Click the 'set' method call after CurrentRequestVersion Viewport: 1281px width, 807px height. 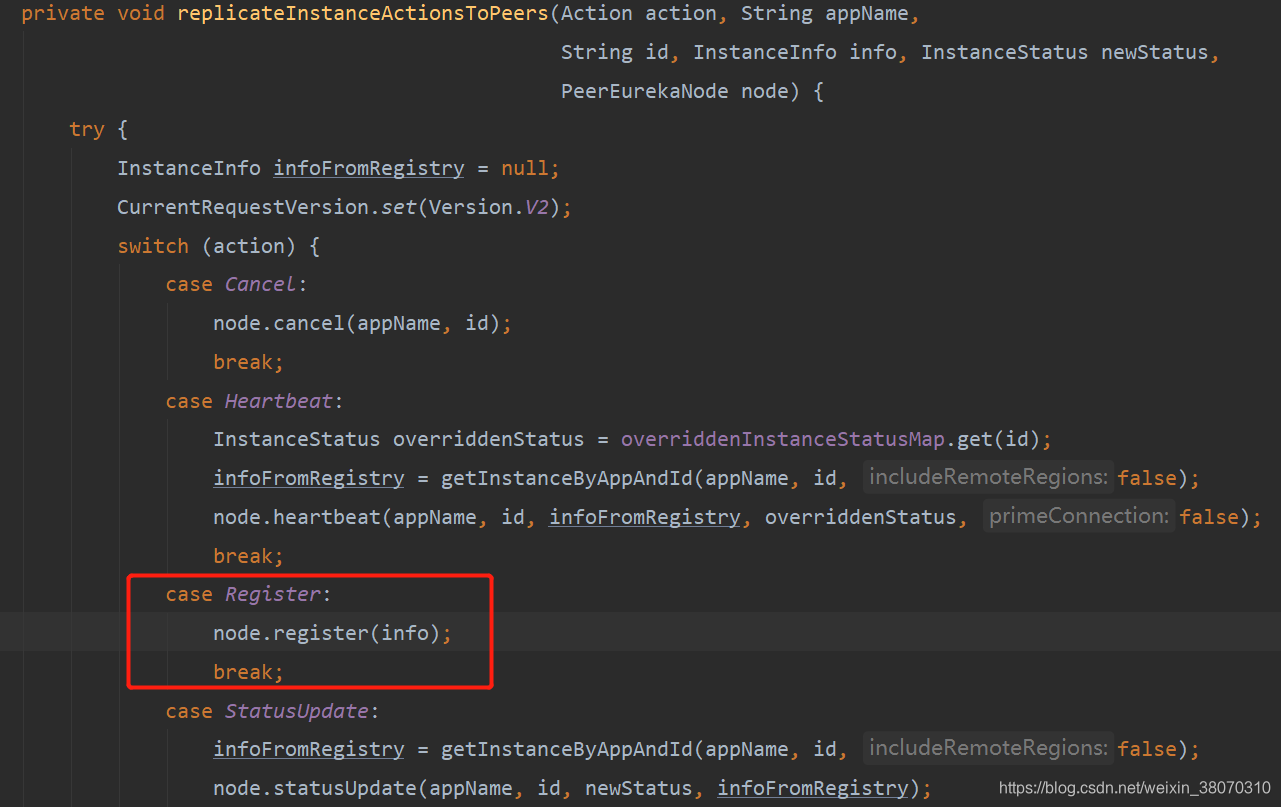pos(399,207)
